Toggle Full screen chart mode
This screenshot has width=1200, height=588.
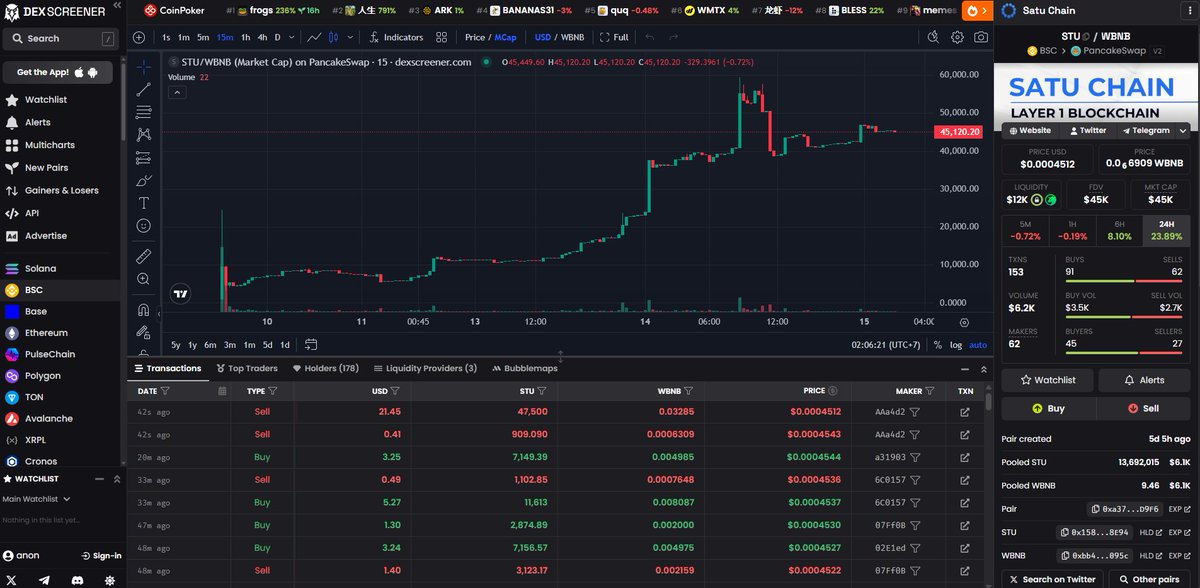(x=613, y=37)
